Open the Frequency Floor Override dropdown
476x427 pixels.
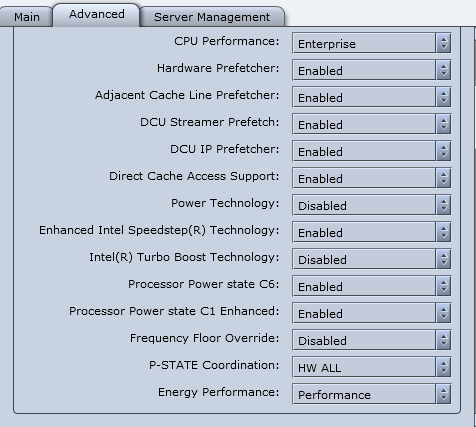pos(372,340)
